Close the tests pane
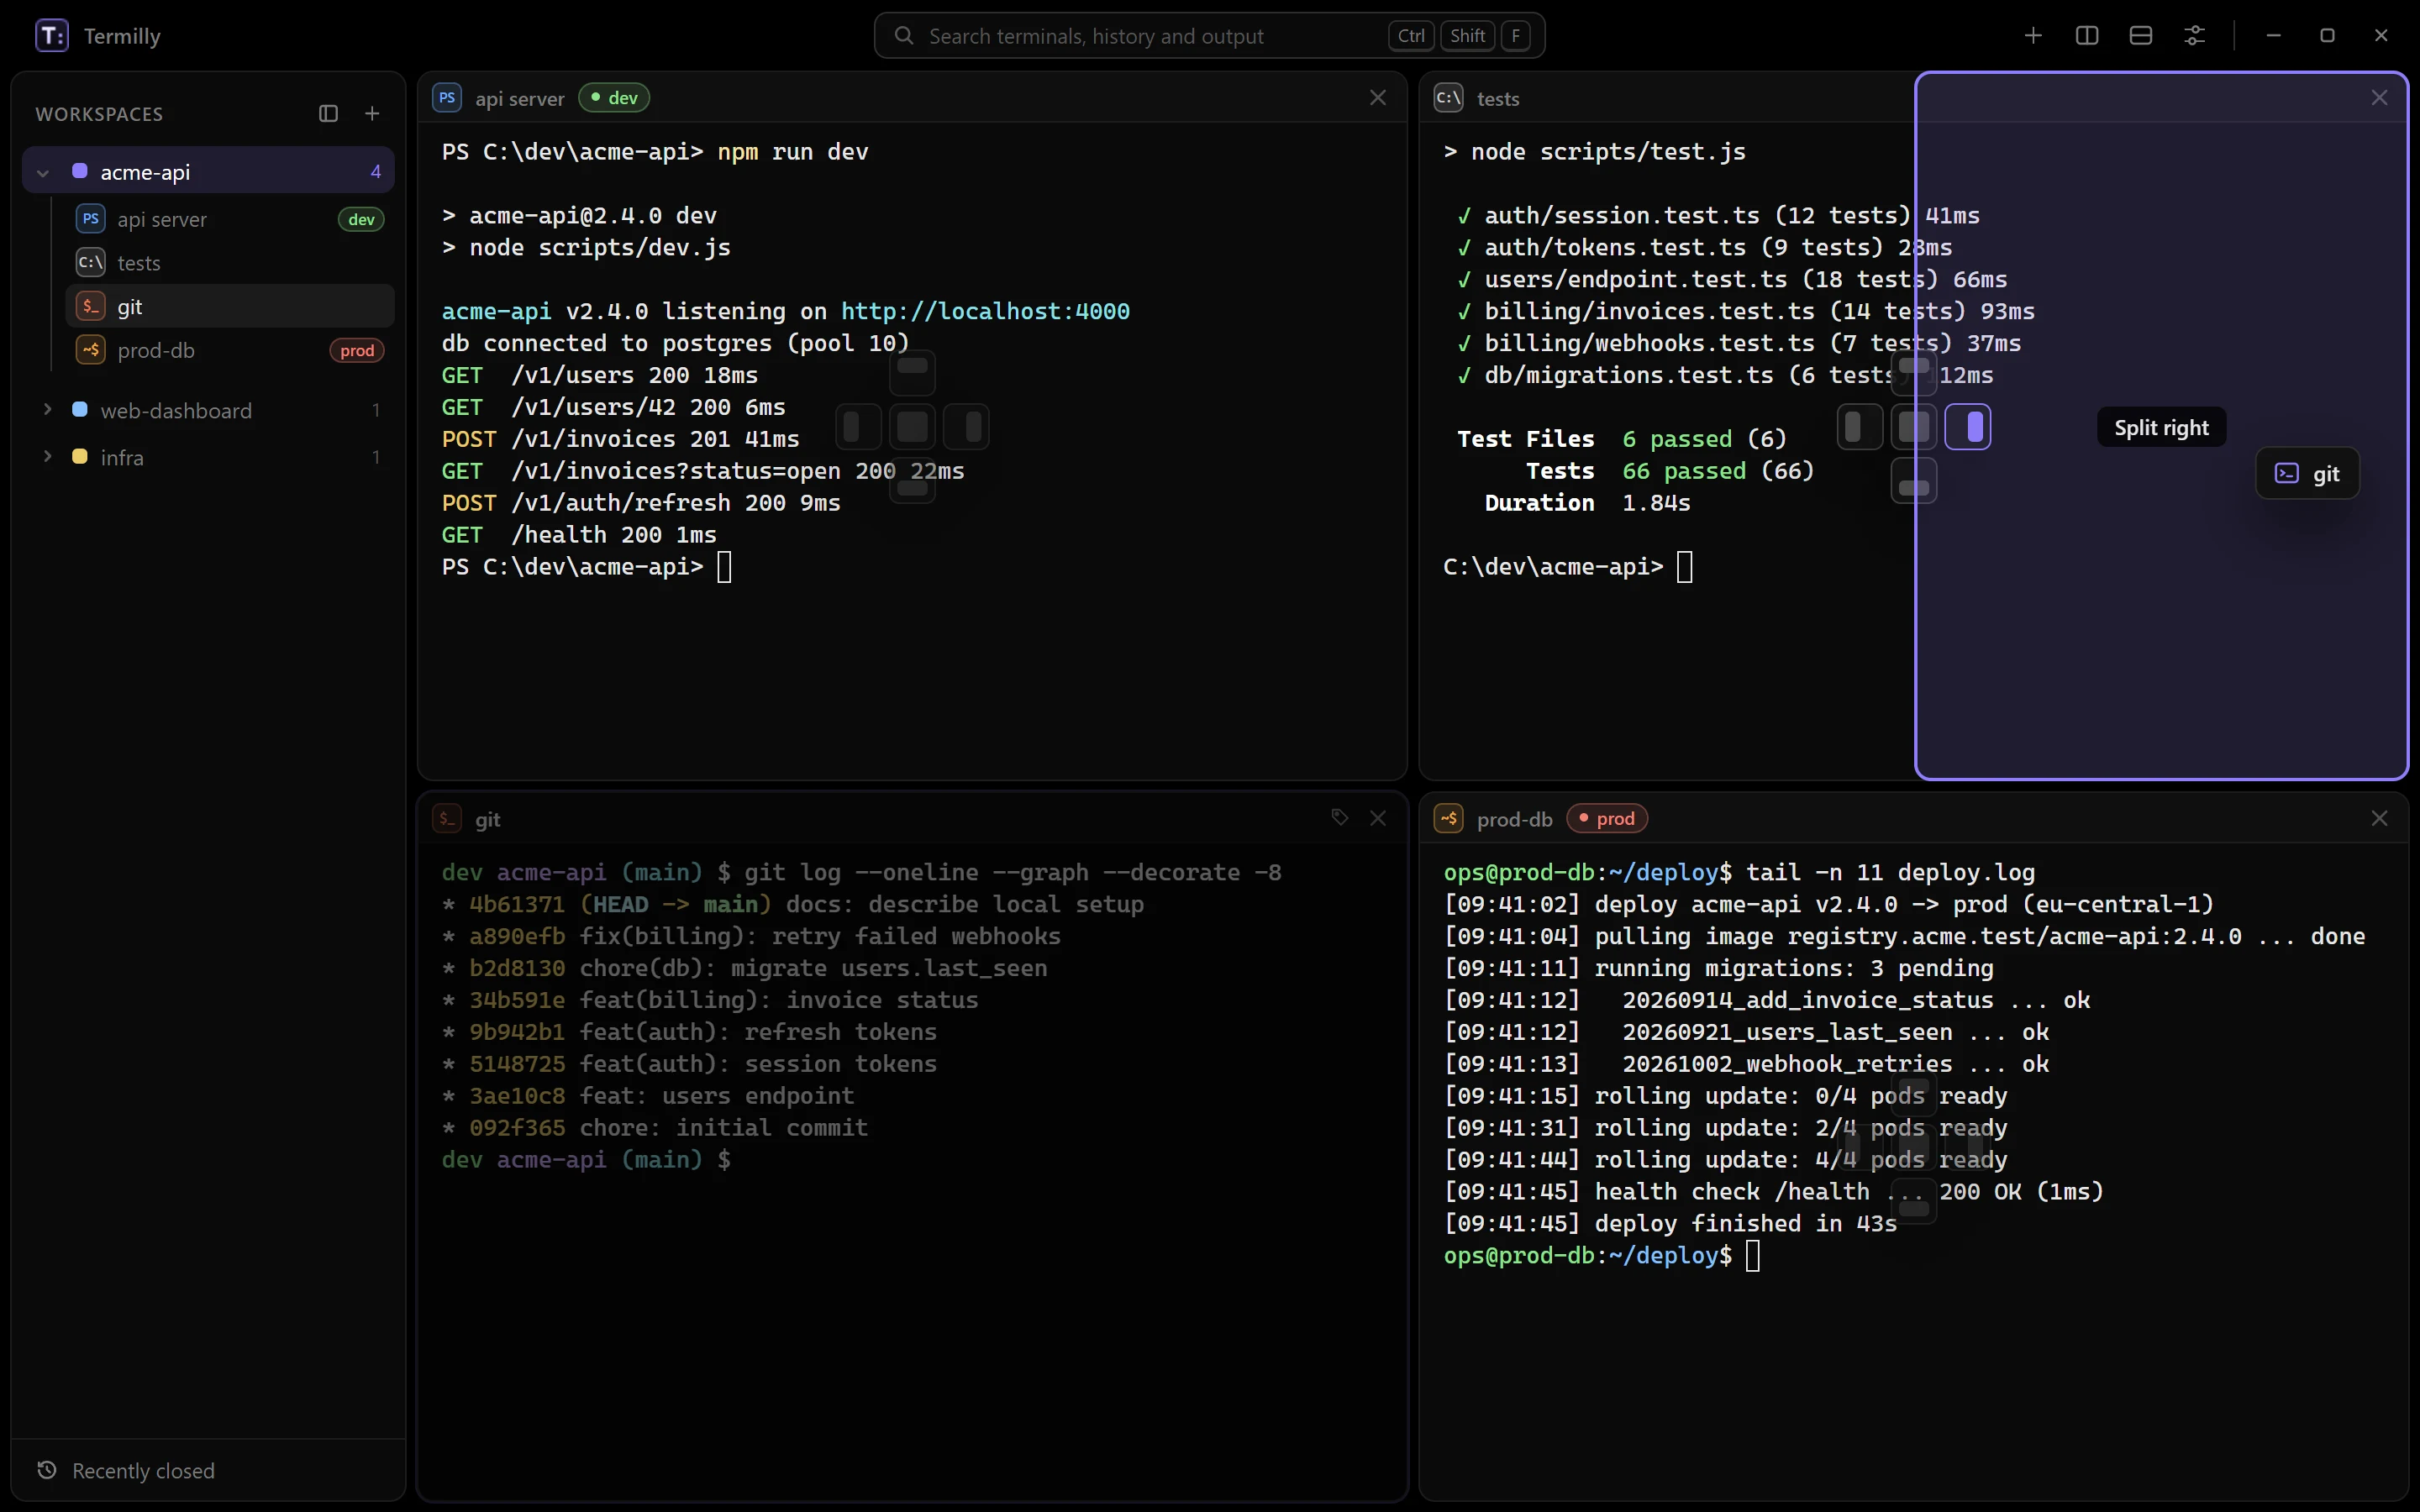The image size is (2420, 1512). [2379, 97]
